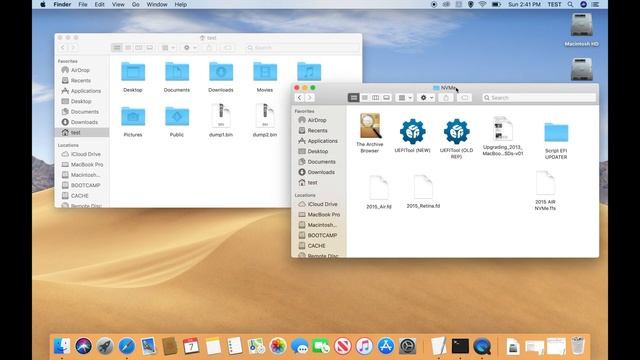640x360 pixels.
Task: Switch NVMe window to column view
Action: click(375, 98)
